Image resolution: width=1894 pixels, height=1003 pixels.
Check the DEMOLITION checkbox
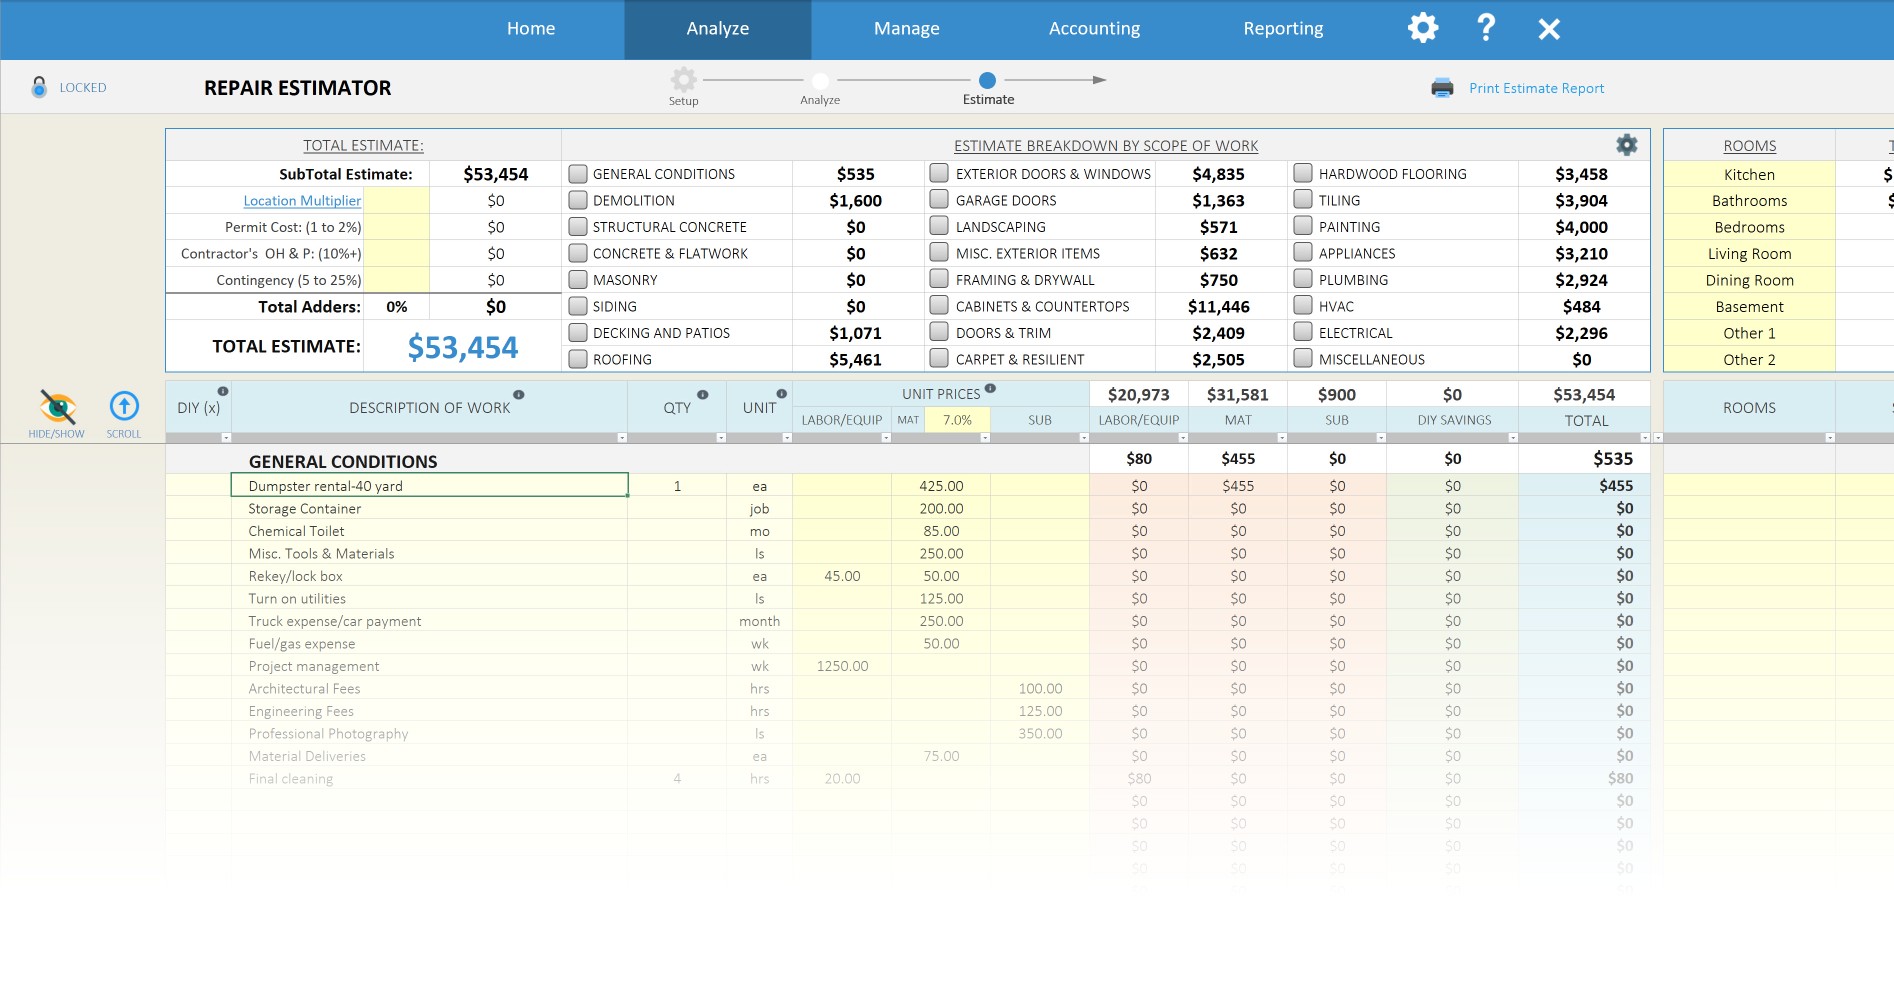pos(578,200)
